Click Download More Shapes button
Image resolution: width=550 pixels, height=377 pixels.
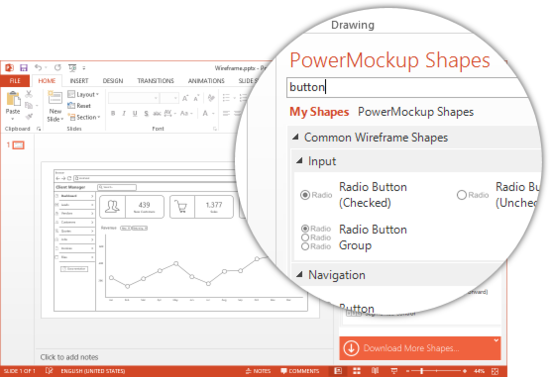click(420, 348)
